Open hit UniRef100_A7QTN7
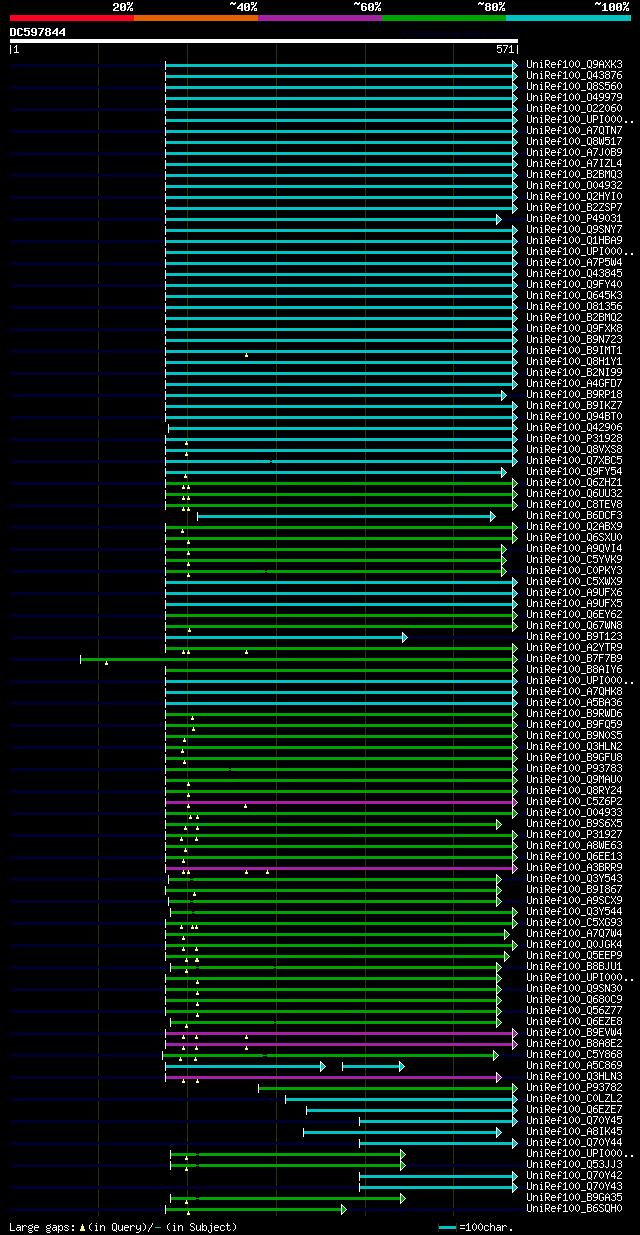Screen dimensions: 640x1235 [x=574, y=130]
